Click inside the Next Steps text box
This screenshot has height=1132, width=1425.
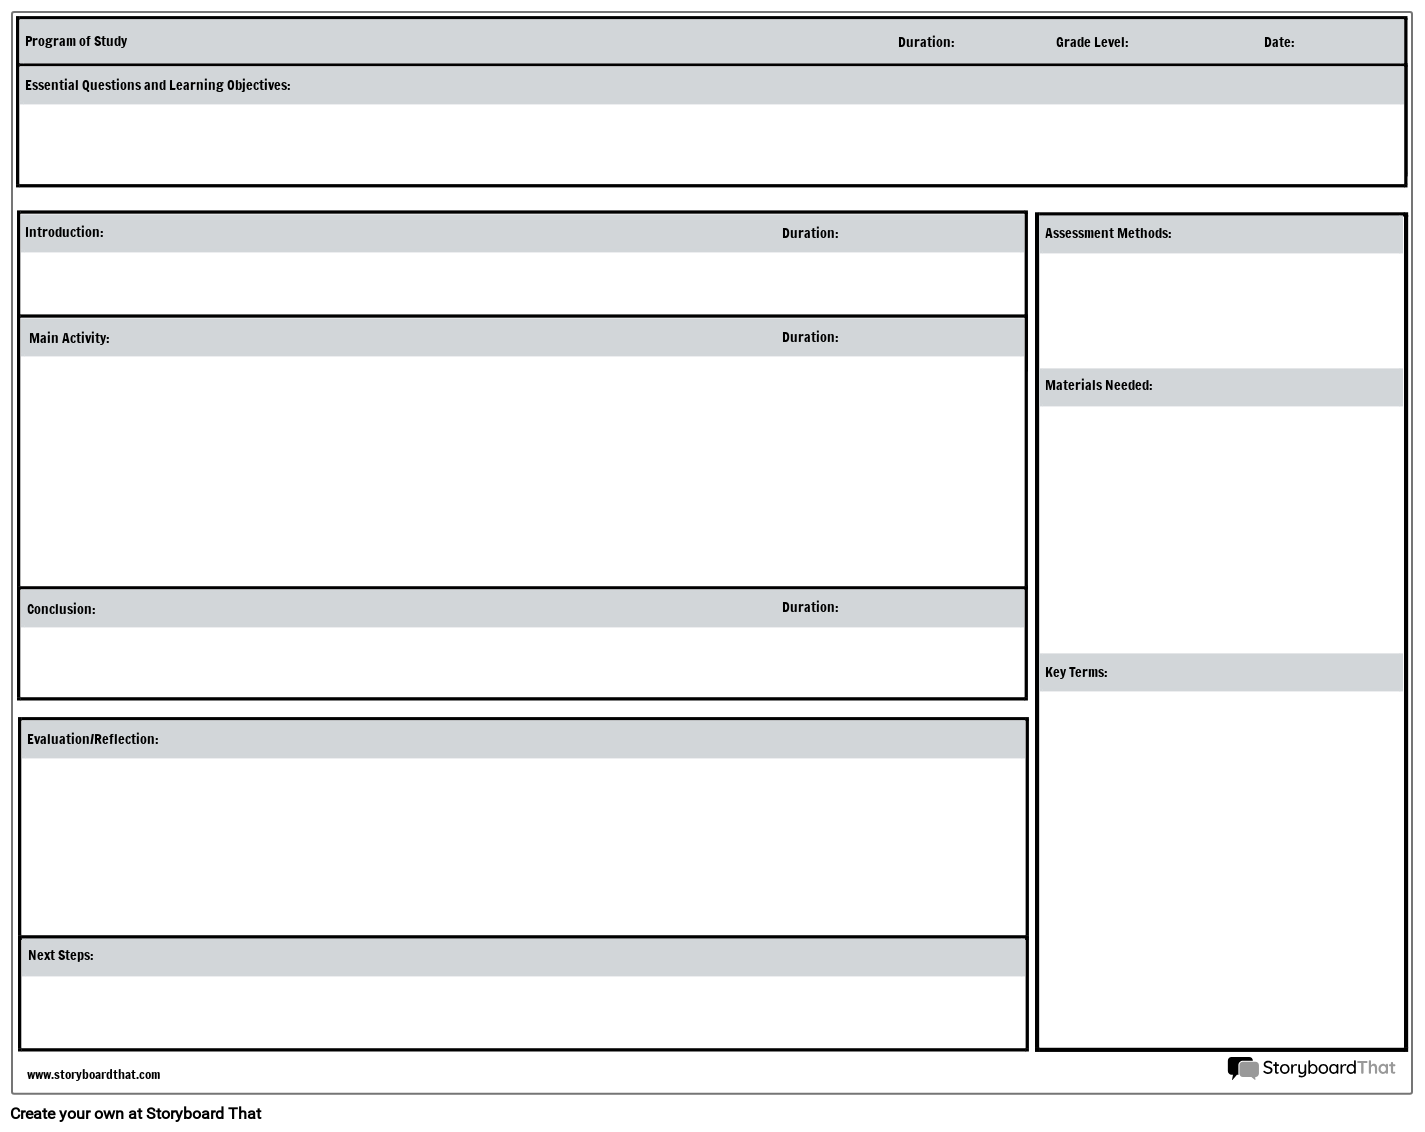522,1011
